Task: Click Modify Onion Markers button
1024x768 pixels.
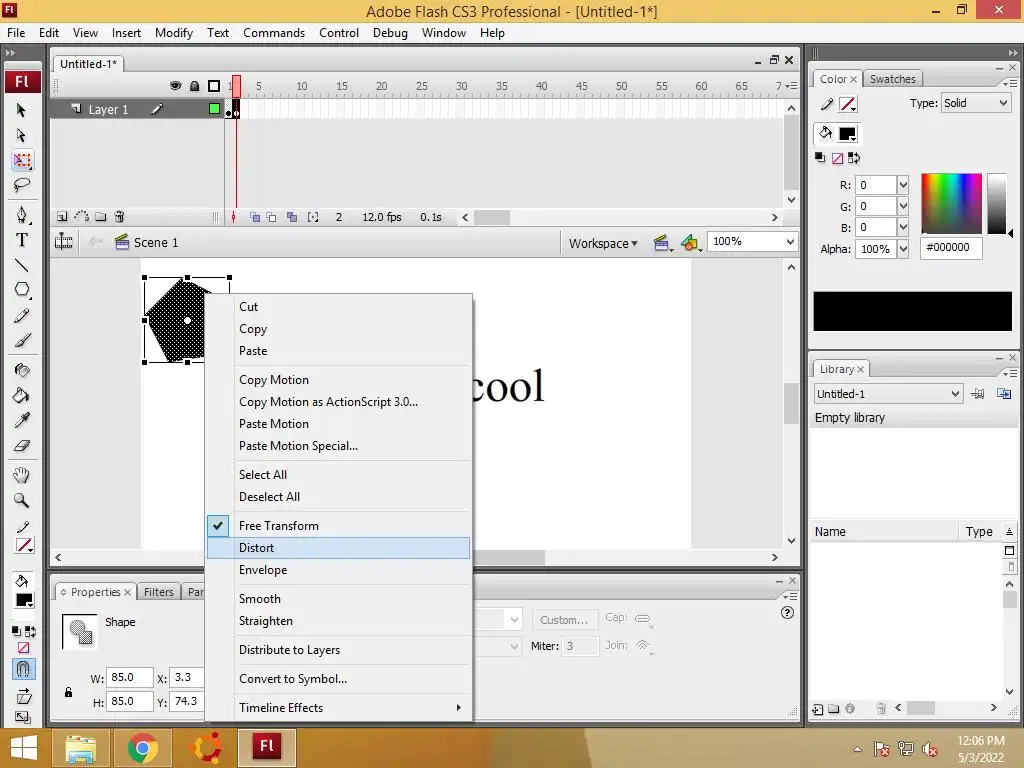Action: (313, 217)
